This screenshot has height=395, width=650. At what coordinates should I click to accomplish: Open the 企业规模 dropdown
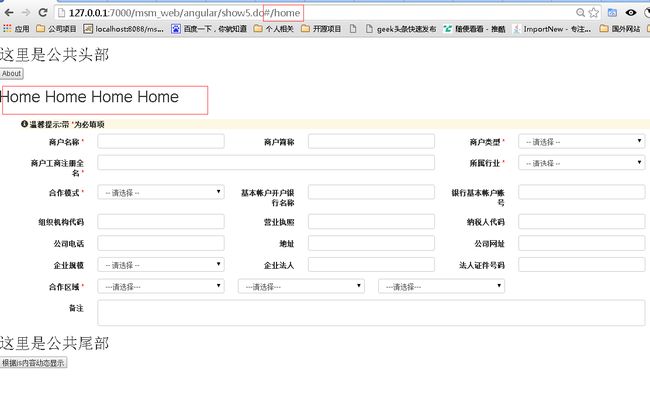(x=161, y=264)
